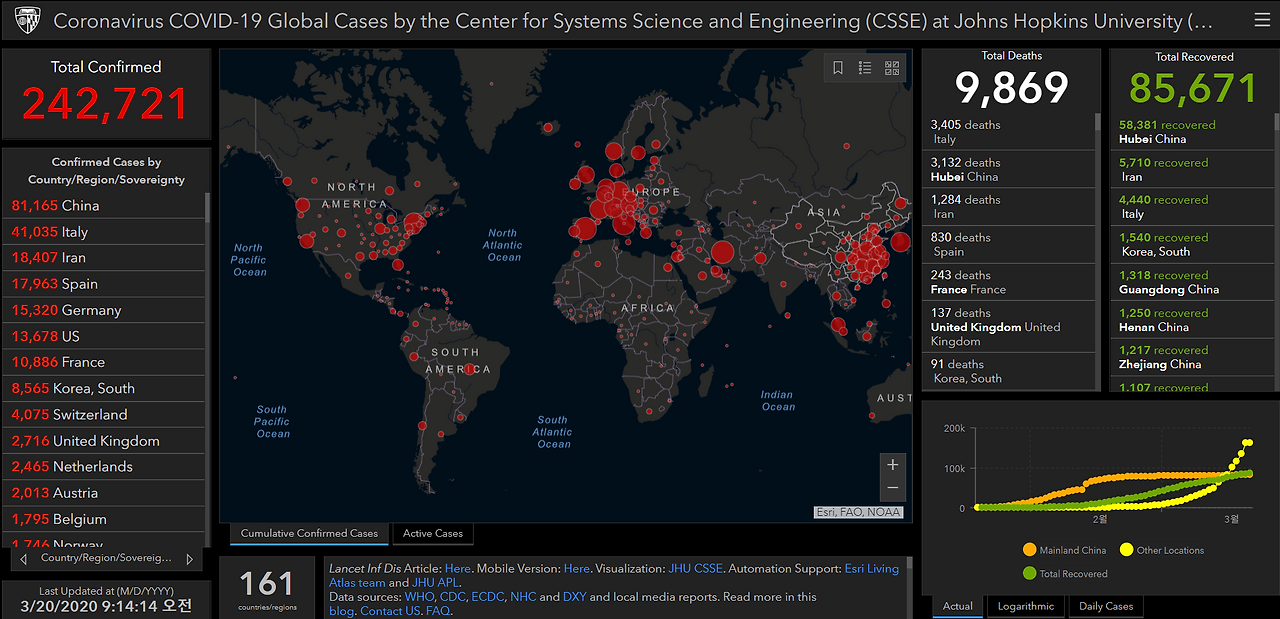The height and width of the screenshot is (619, 1280).
Task: Click 1,284 deaths Iran entry
Action: [1009, 207]
